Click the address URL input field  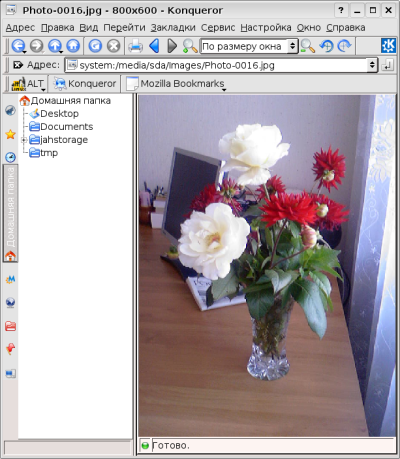click(217, 65)
